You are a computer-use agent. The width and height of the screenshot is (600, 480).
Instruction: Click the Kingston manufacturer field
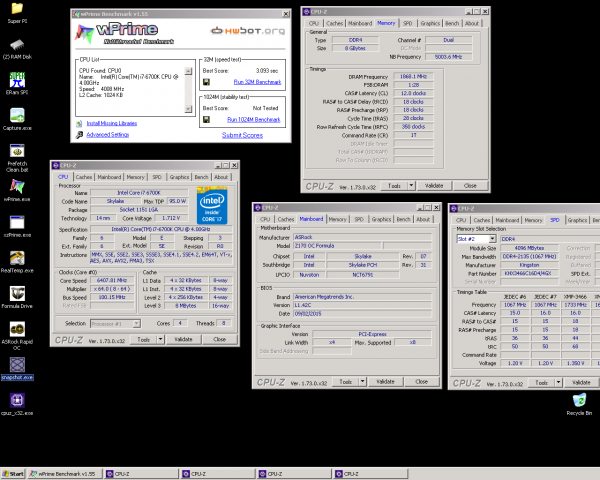529,265
